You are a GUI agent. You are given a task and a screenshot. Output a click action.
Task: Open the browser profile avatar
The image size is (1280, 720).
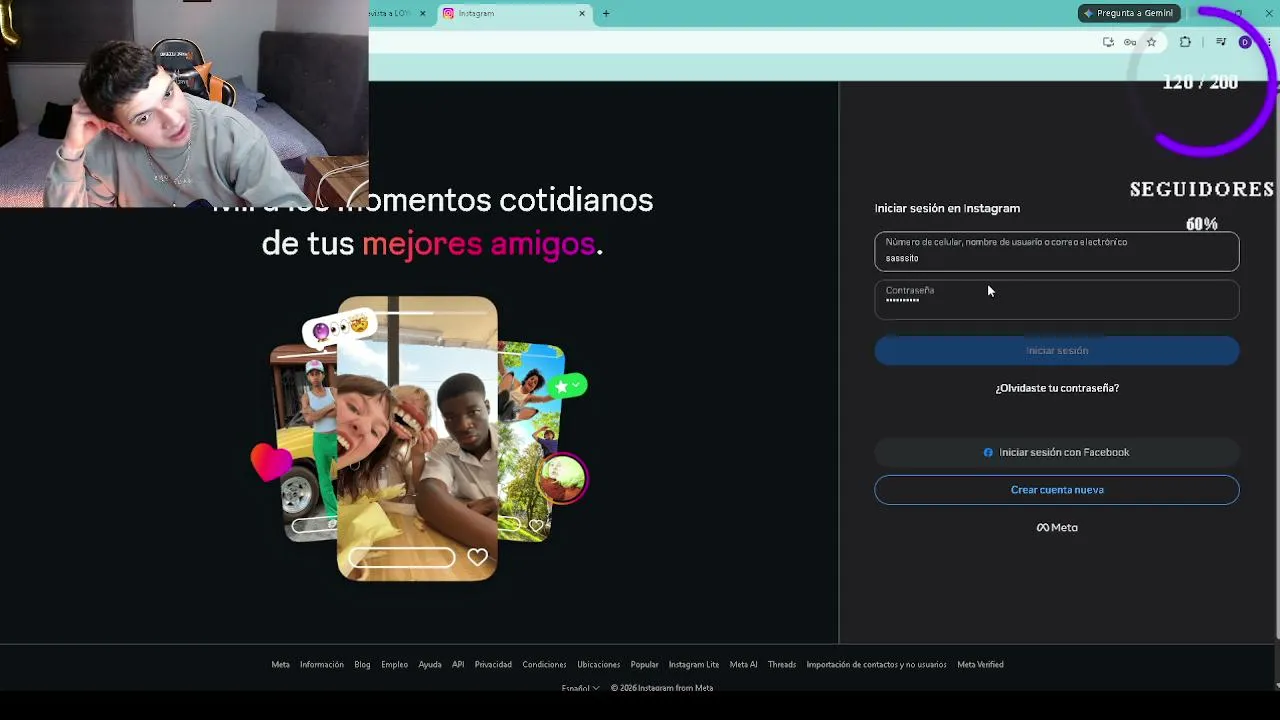(x=1245, y=42)
